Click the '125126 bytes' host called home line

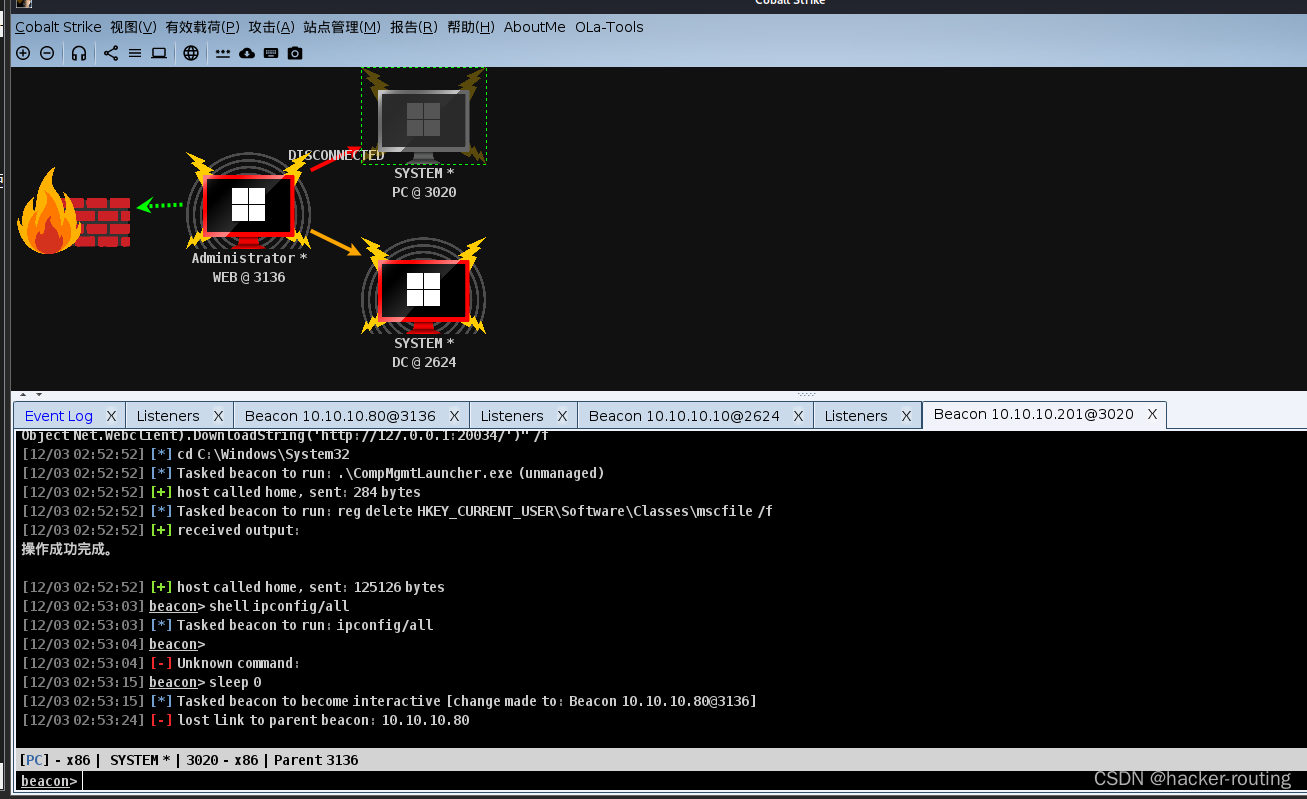233,587
